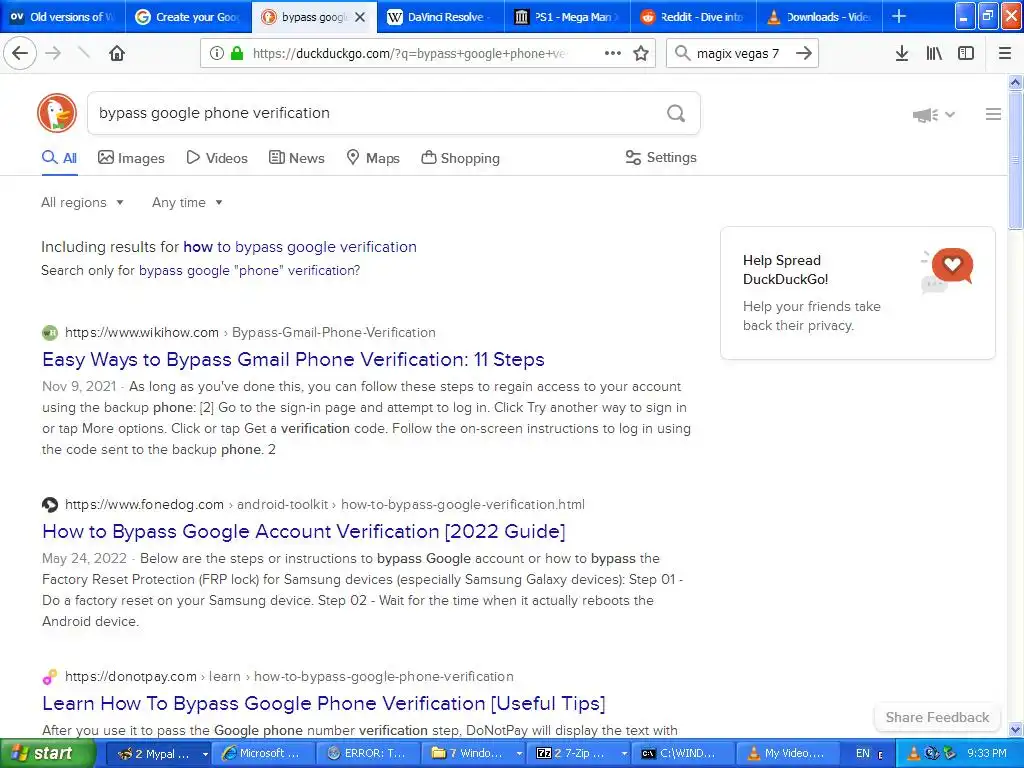Screen dimensions: 1024x768
Task: Open the 7-Zip taskbar group
Action: coord(579,753)
